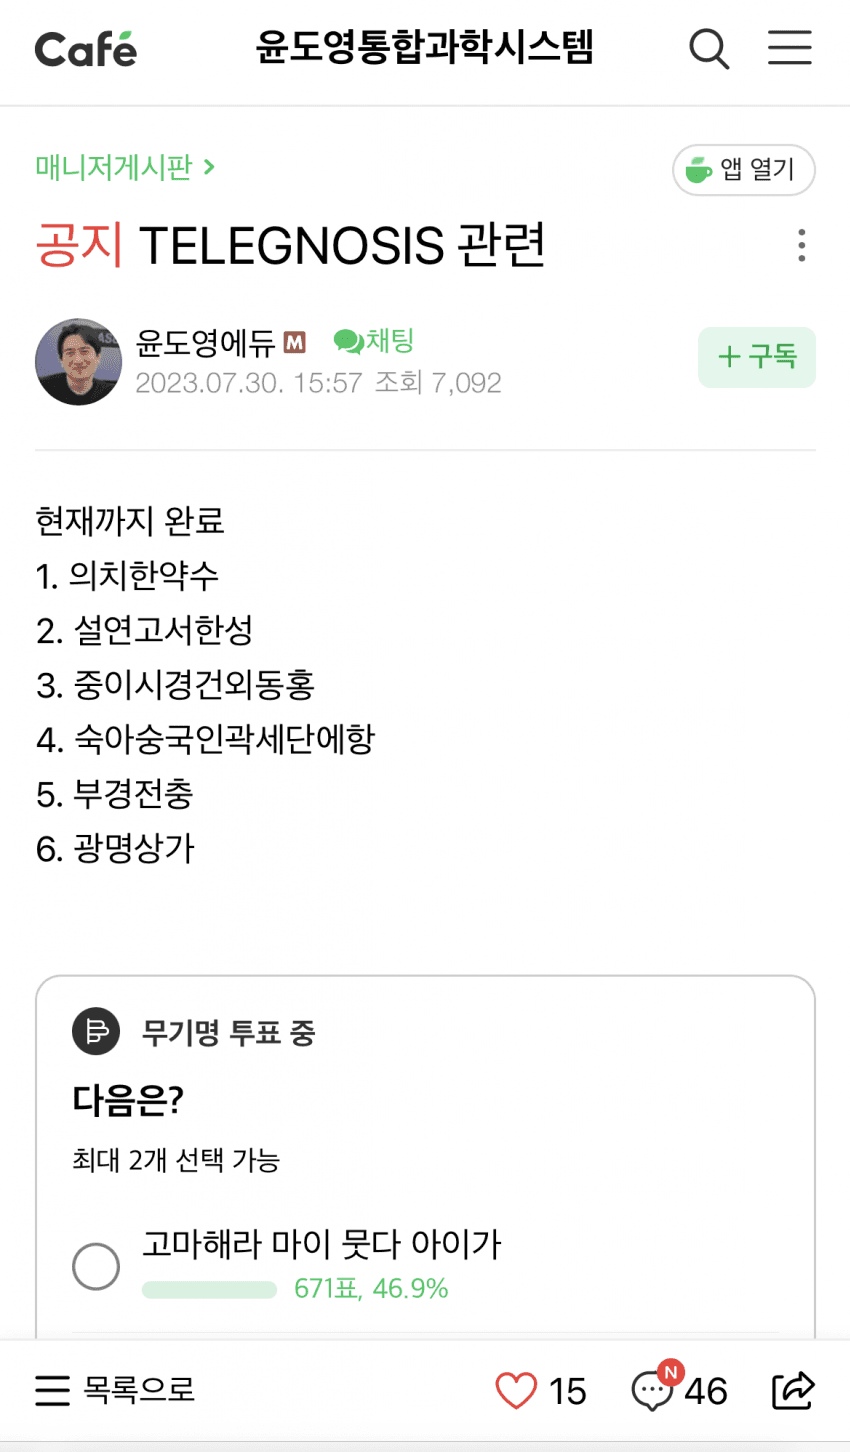
Task: Click the green poll result bar
Action: [209, 1290]
